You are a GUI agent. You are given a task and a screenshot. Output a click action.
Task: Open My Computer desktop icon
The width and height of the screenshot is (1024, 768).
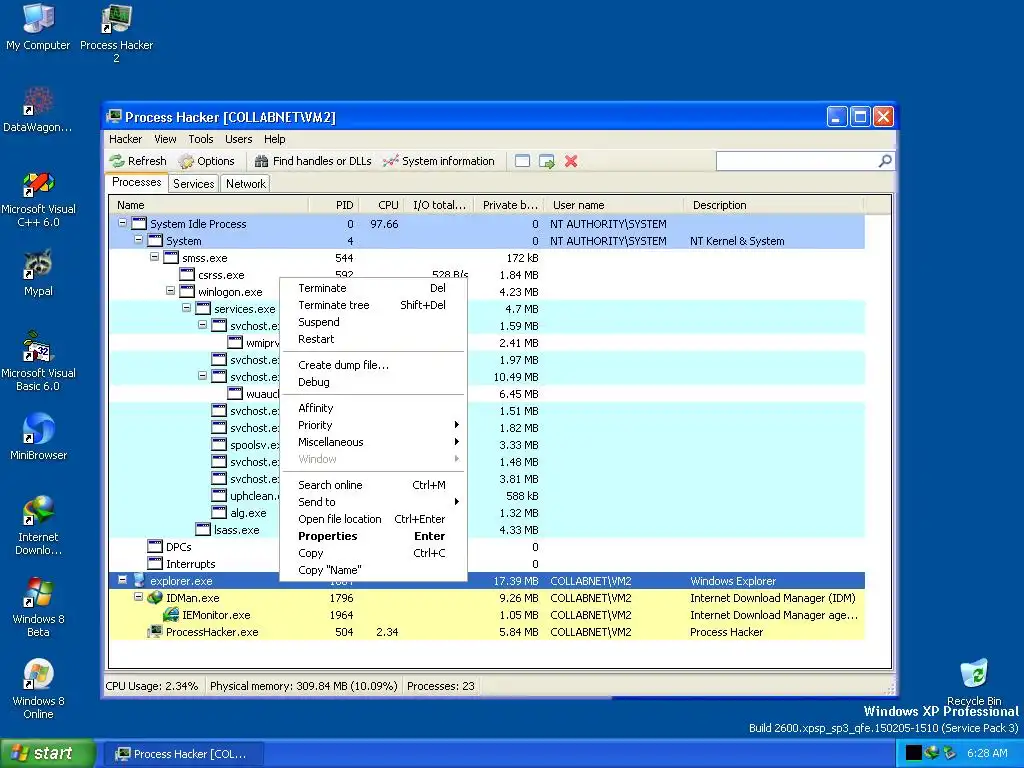[x=38, y=27]
